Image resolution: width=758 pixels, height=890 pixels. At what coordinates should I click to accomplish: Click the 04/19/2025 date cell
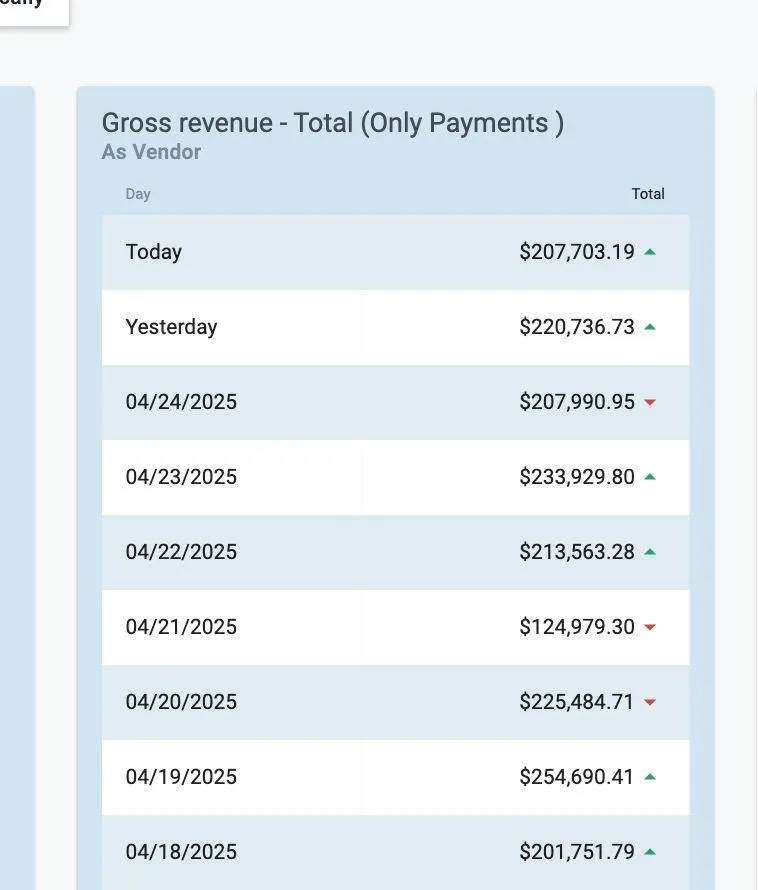pyautogui.click(x=181, y=777)
